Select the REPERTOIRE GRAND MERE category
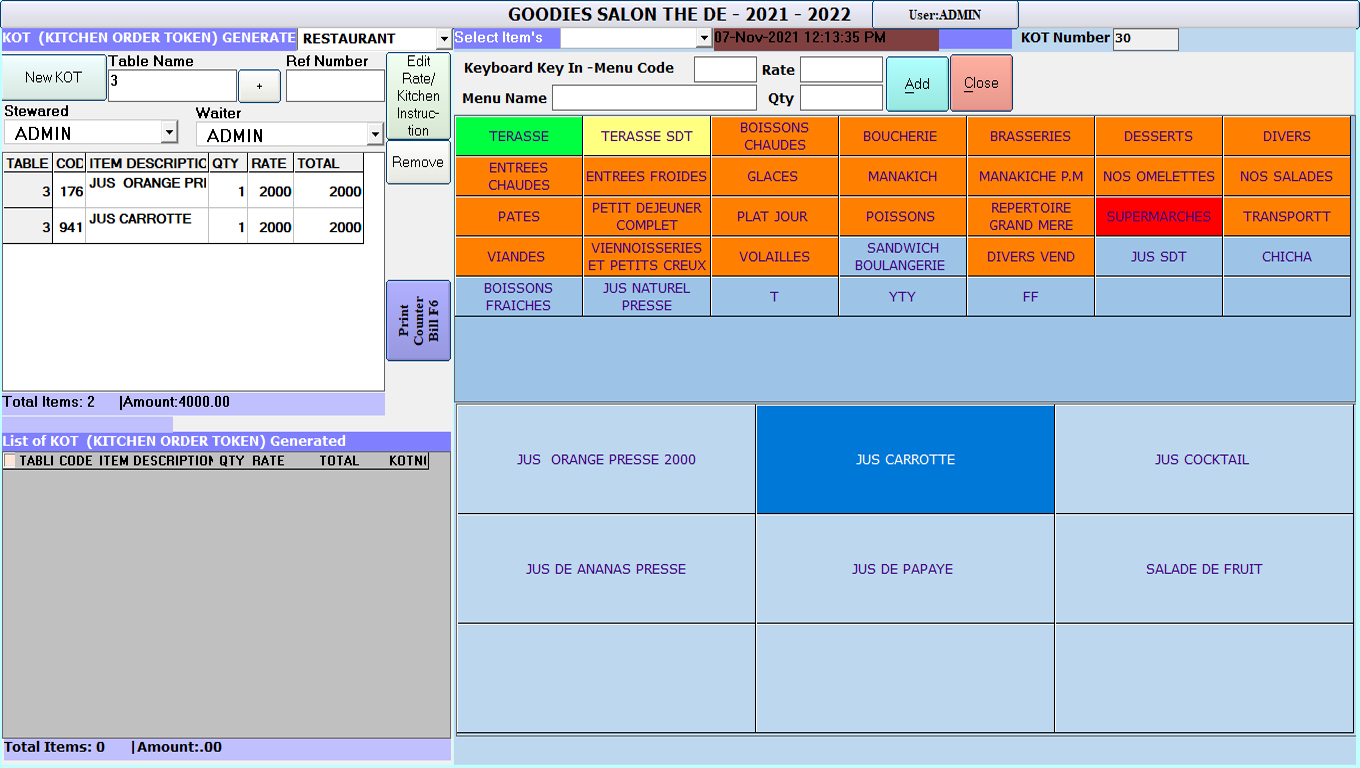The image size is (1360, 768). (x=1030, y=216)
